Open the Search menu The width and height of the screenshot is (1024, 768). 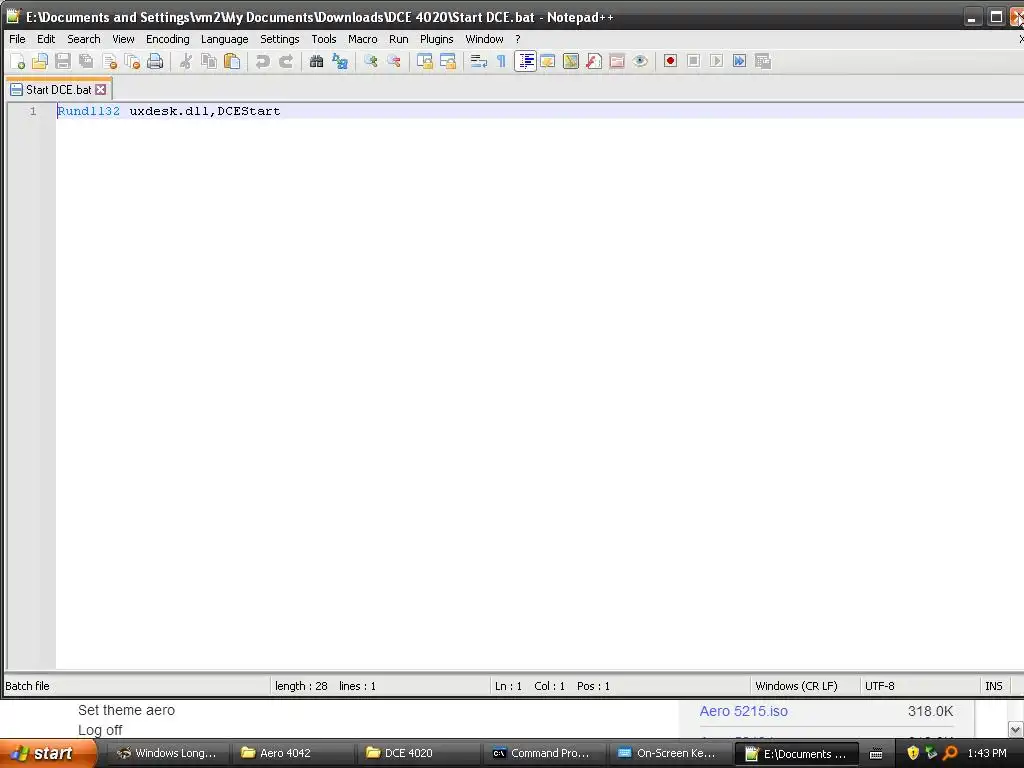coord(84,39)
